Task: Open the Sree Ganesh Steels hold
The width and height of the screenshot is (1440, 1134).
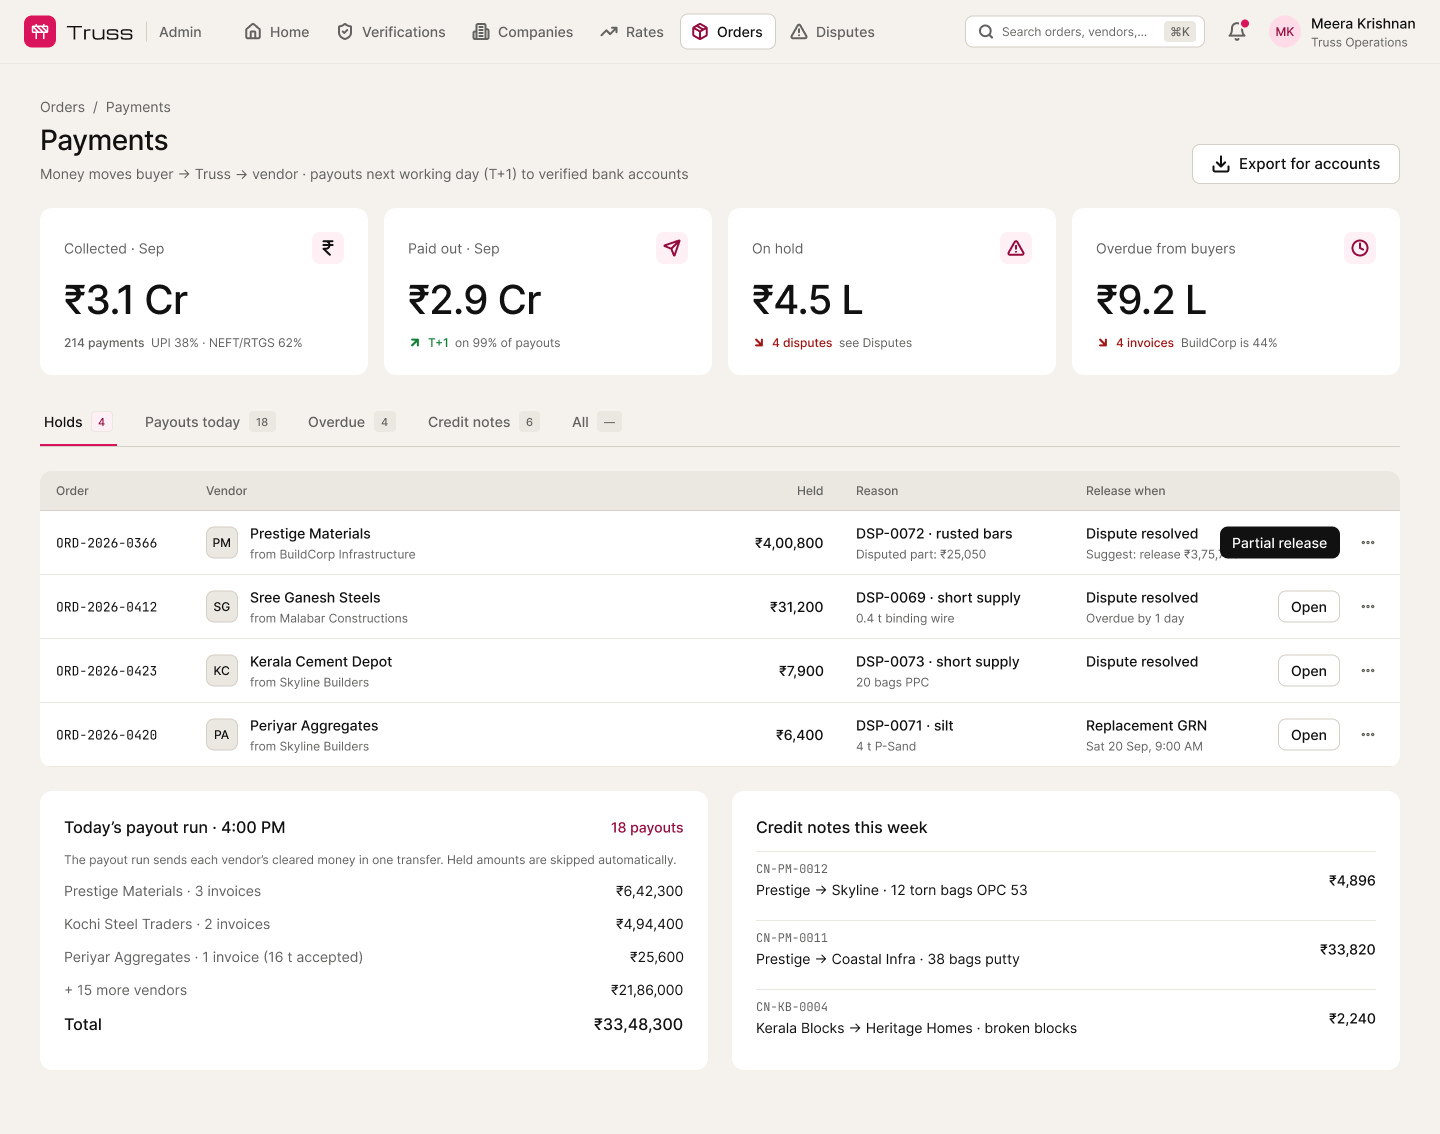Action: (x=1309, y=607)
